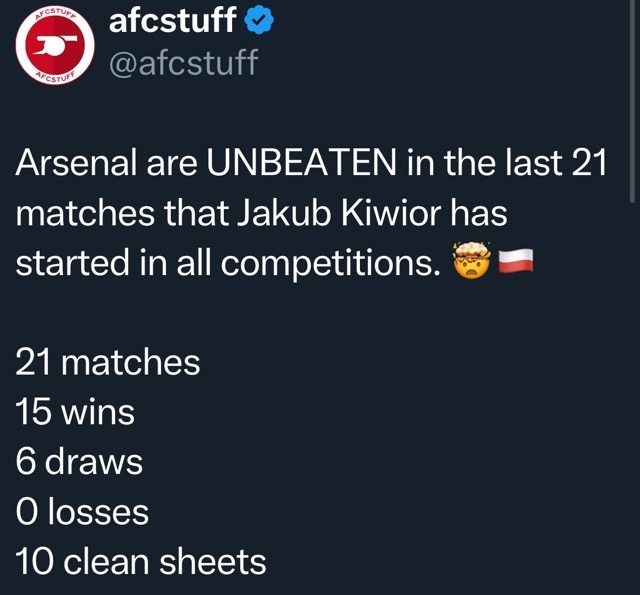
Task: Click the Poland flag emoji
Action: (x=517, y=262)
